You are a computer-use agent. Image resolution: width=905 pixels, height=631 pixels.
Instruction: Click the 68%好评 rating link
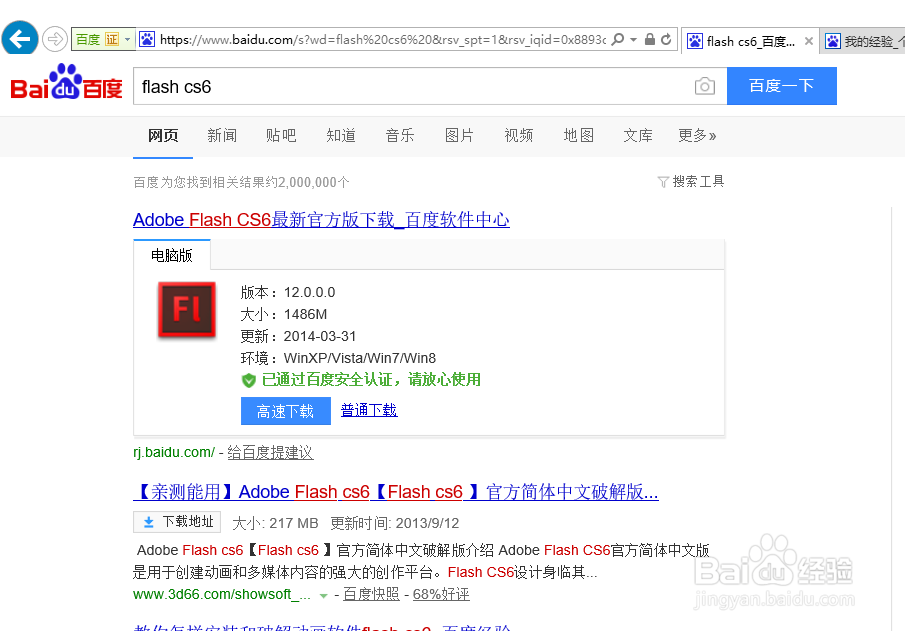pyautogui.click(x=441, y=594)
